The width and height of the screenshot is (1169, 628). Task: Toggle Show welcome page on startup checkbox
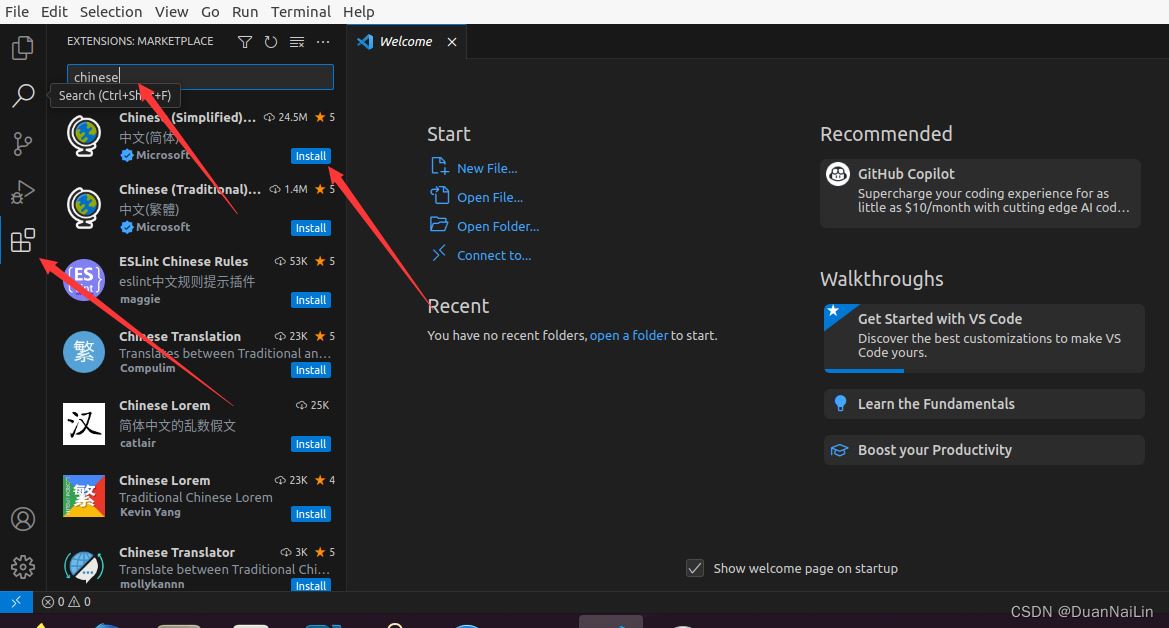coord(695,568)
